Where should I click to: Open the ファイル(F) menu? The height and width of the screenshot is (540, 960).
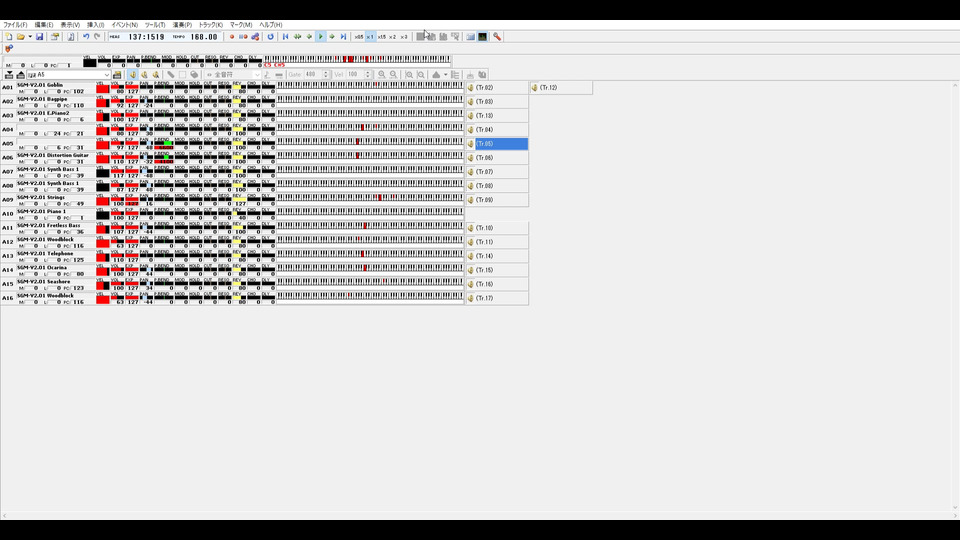(15, 25)
